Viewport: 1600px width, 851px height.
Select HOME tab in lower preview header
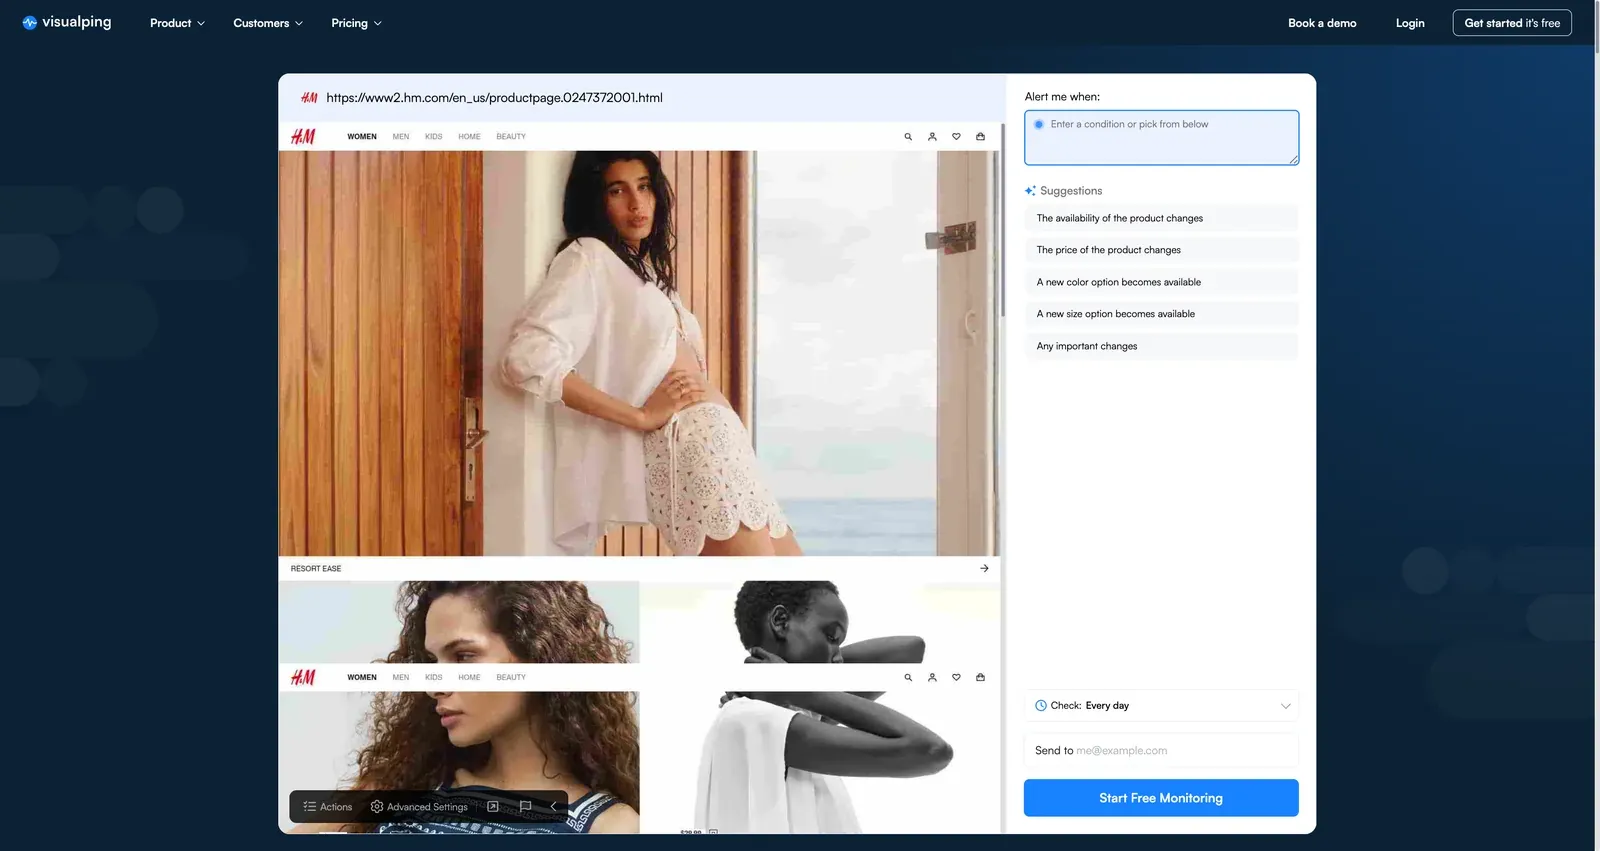[x=469, y=678]
